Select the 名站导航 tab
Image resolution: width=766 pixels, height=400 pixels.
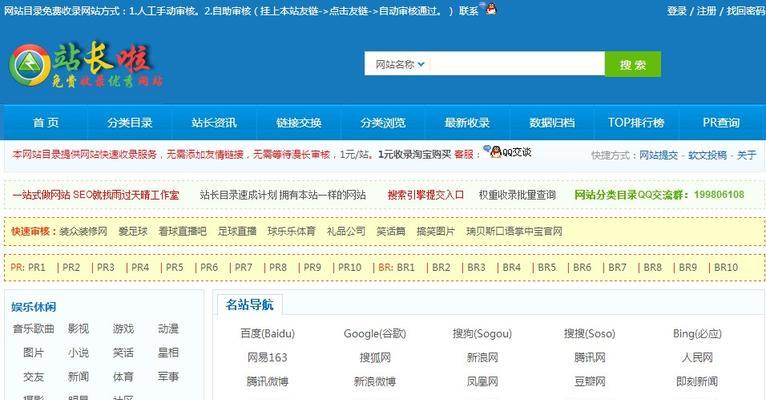click(249, 305)
